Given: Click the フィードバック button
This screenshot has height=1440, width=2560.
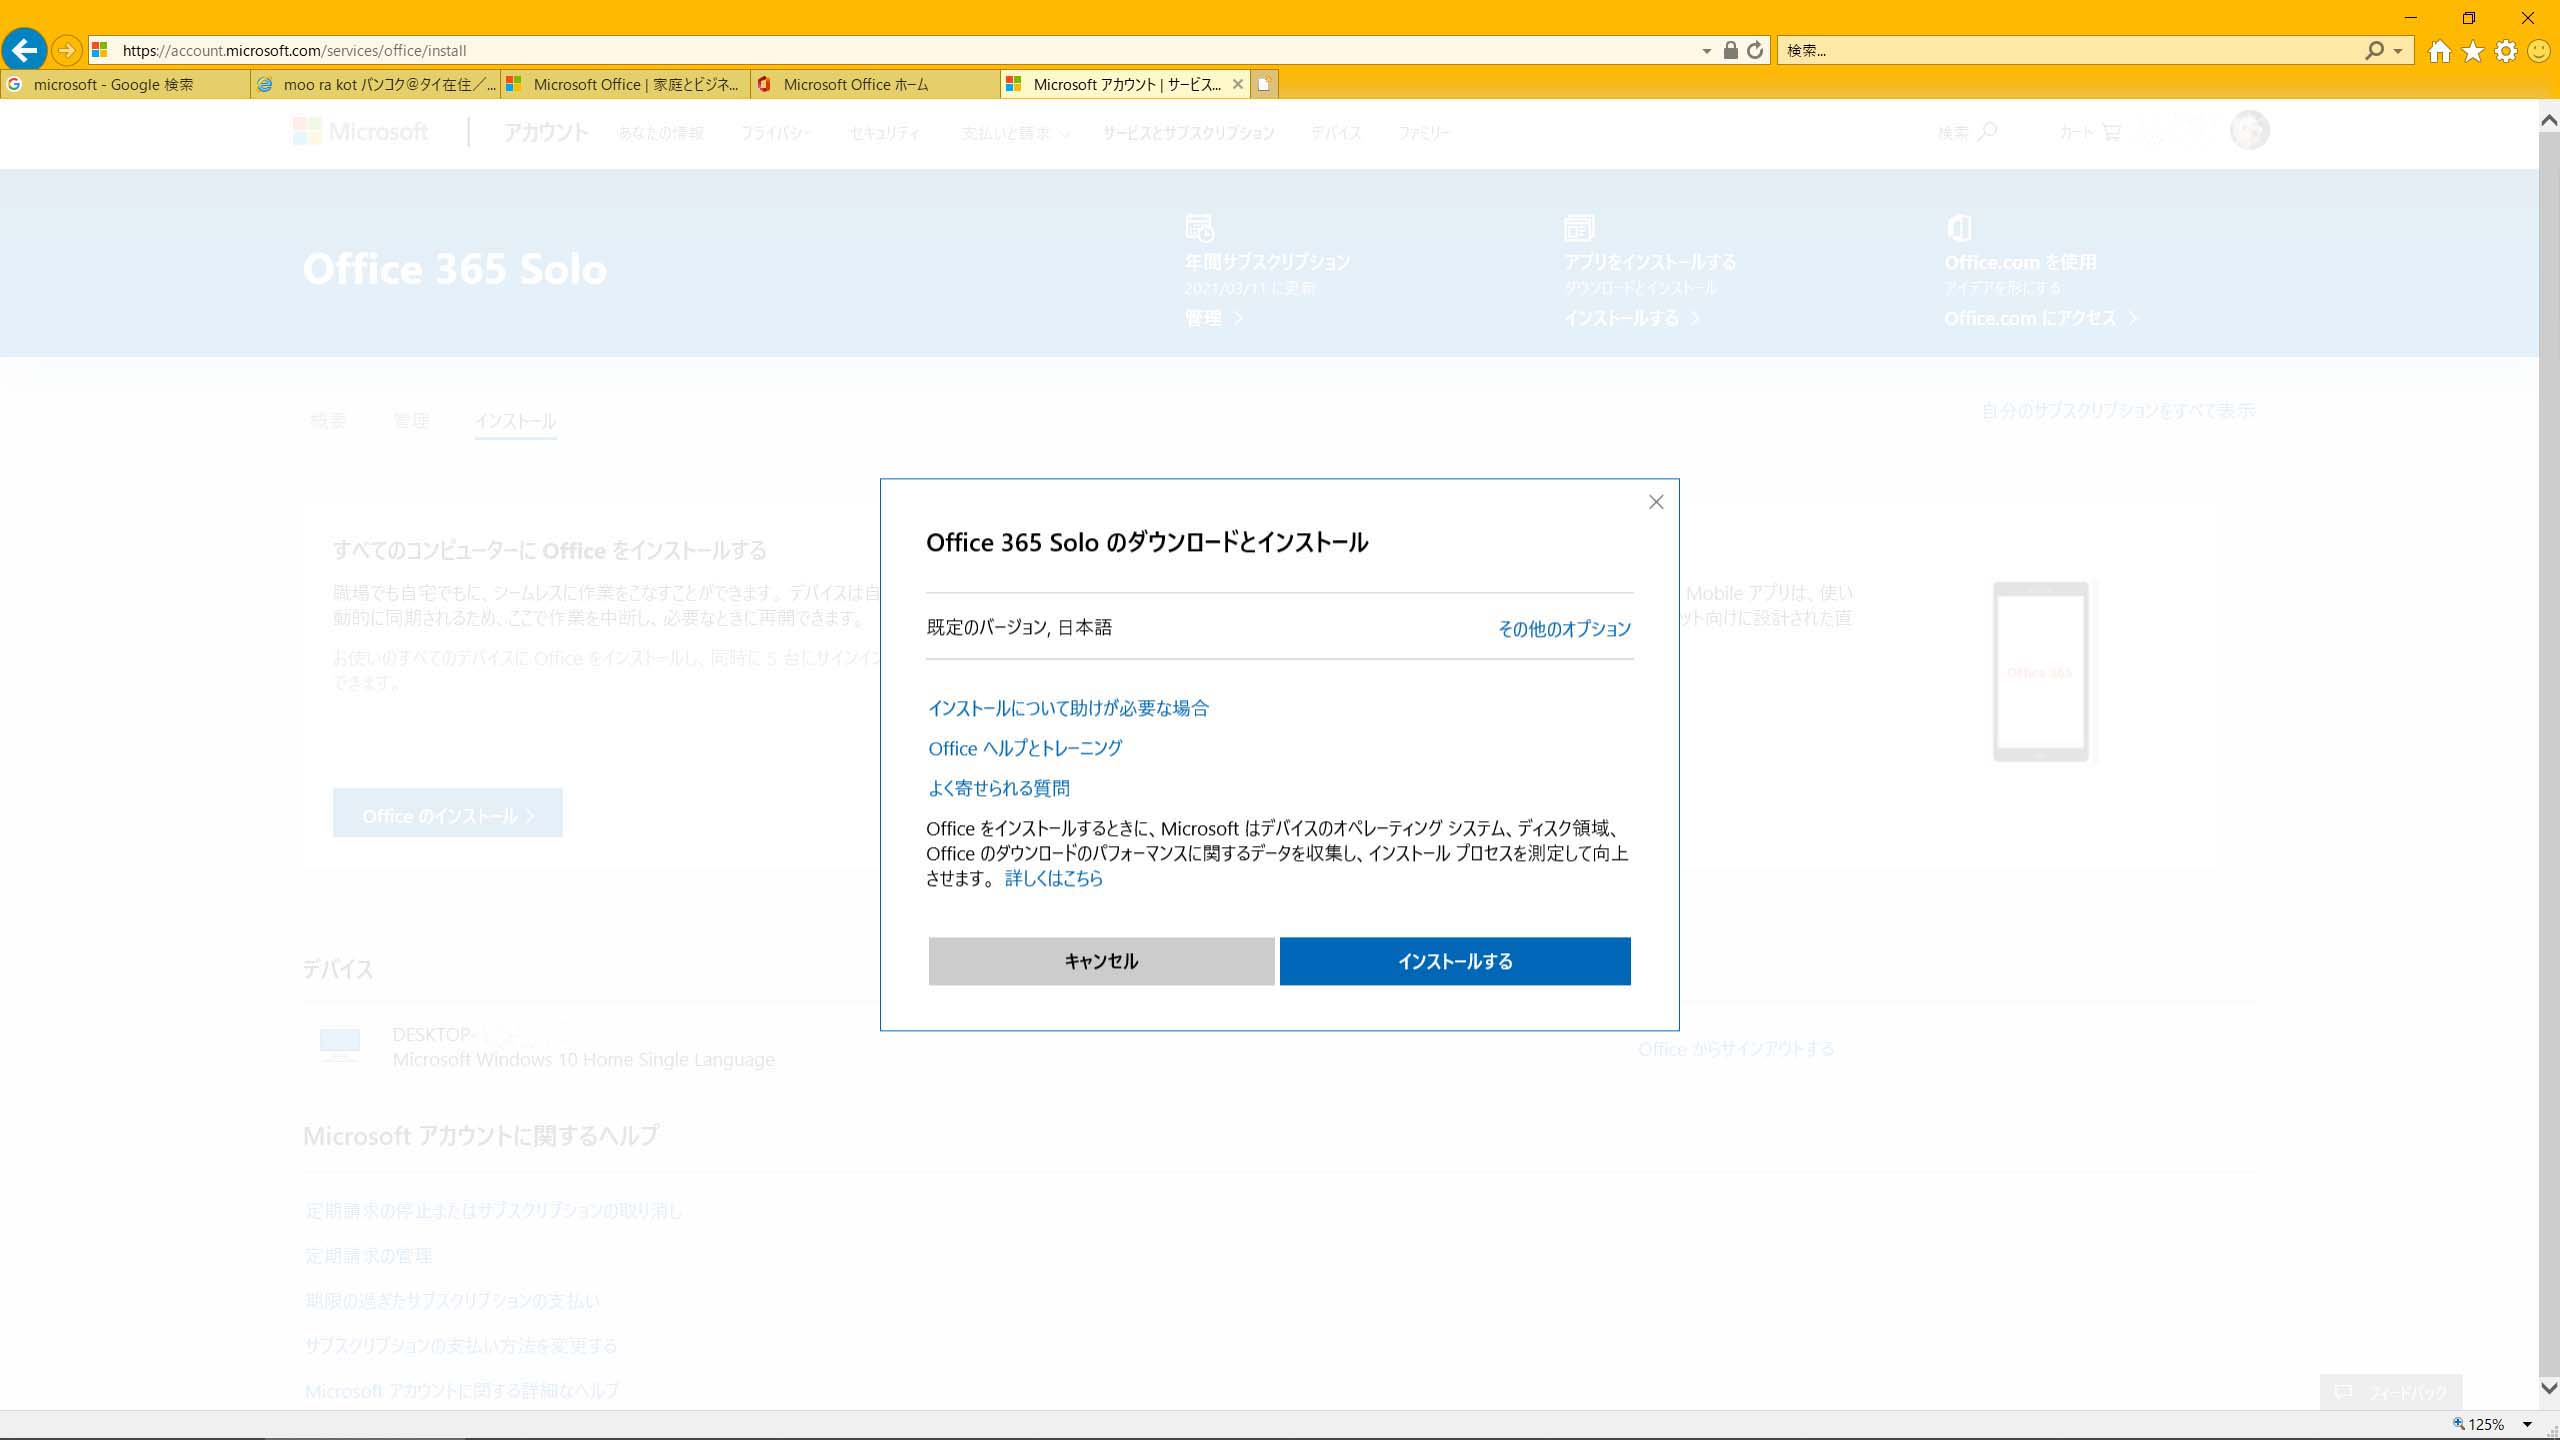Looking at the screenshot, I should tap(2391, 1392).
